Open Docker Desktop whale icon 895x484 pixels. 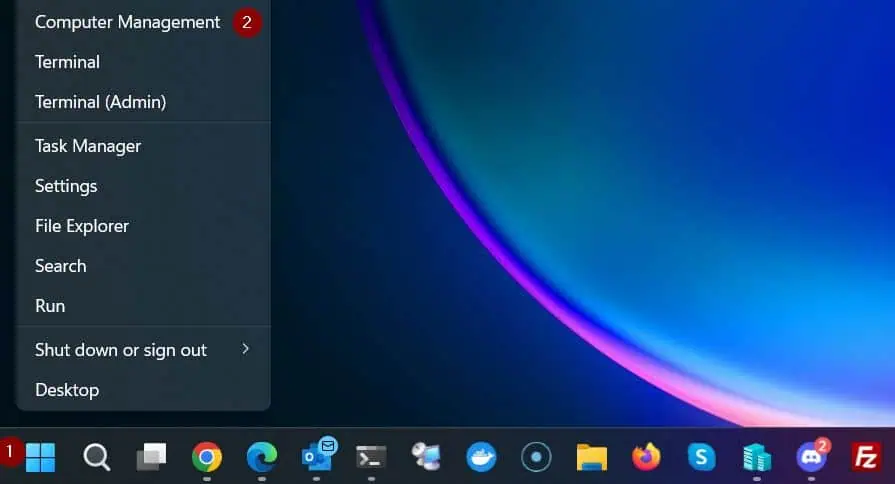(481, 457)
